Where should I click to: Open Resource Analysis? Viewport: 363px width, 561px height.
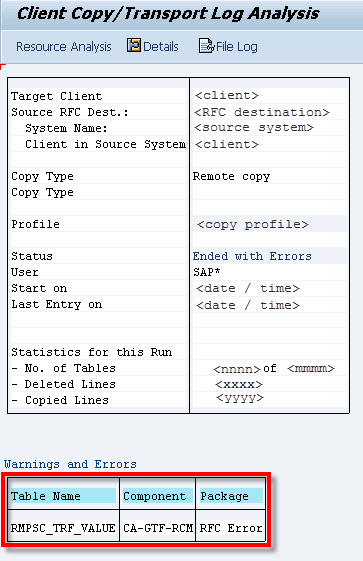tap(64, 47)
